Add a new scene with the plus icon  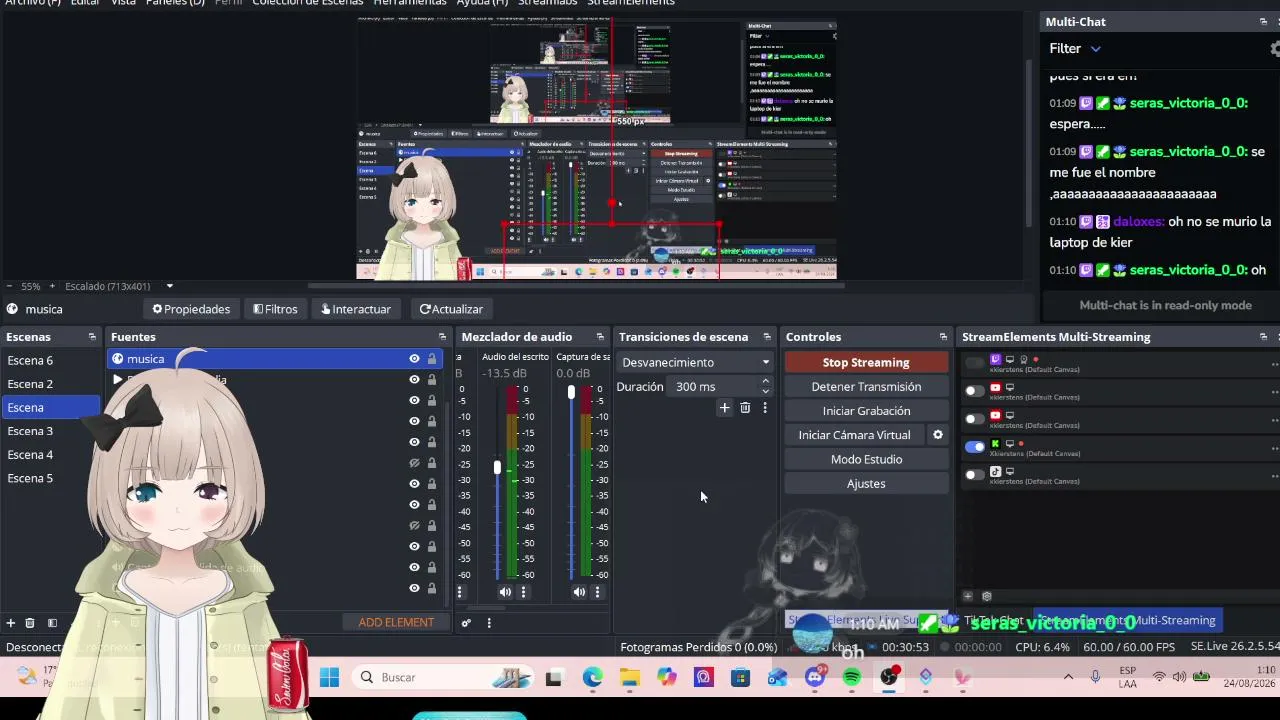point(11,623)
